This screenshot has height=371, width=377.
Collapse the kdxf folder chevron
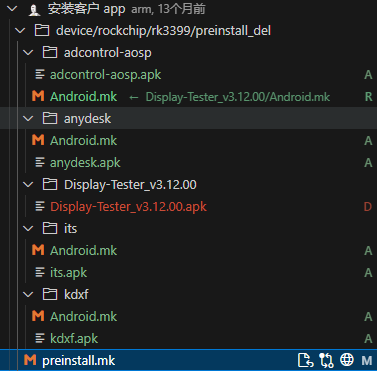coord(28,295)
